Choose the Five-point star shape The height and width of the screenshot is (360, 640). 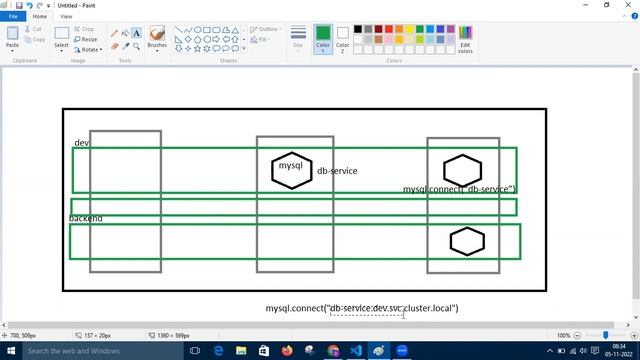click(198, 49)
